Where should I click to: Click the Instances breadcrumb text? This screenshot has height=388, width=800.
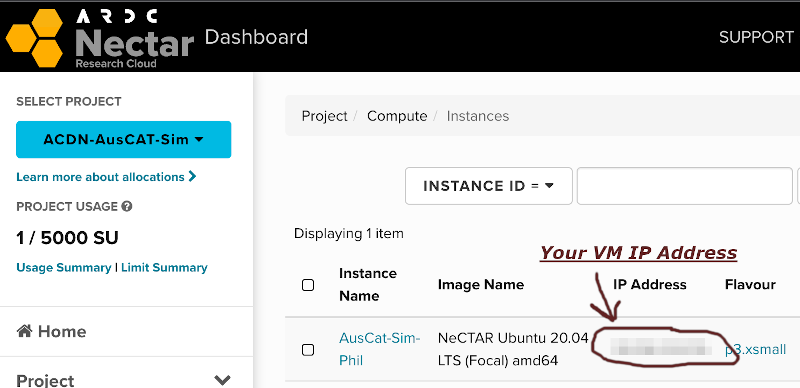pos(478,116)
